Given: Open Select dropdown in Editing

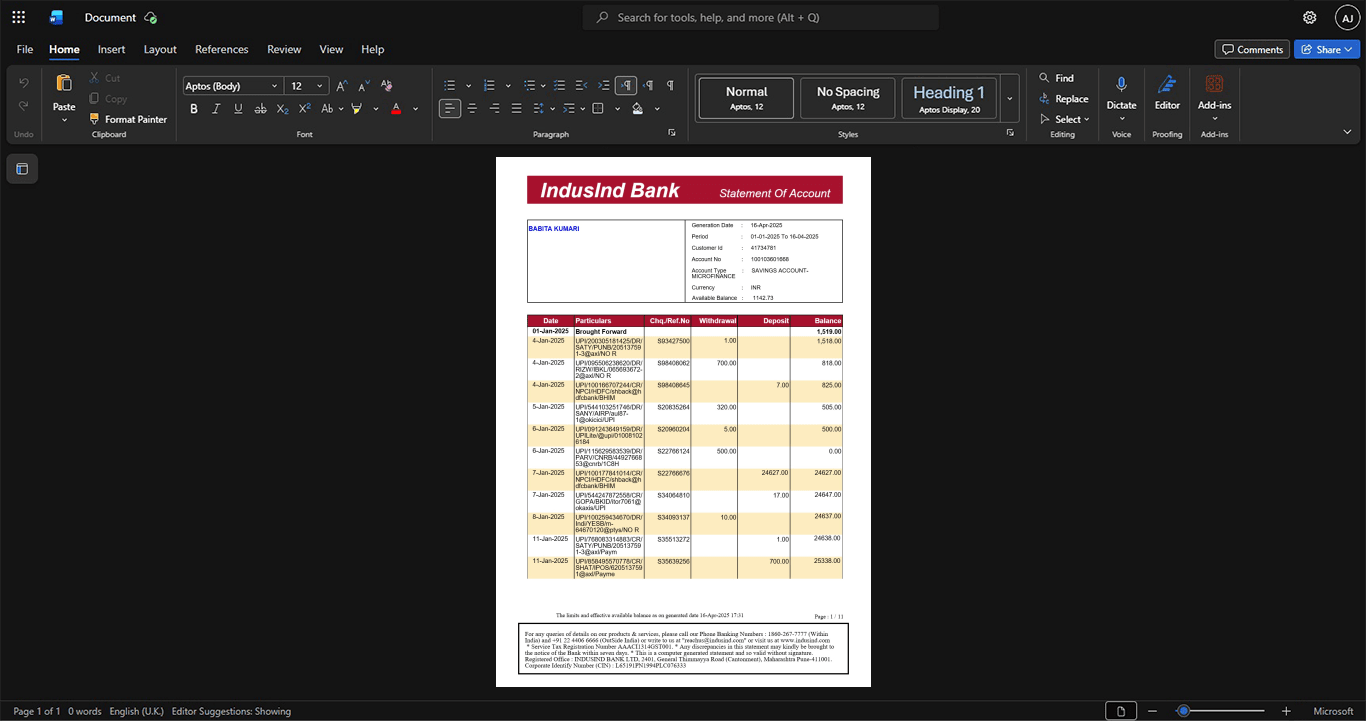Looking at the screenshot, I should click(1064, 119).
